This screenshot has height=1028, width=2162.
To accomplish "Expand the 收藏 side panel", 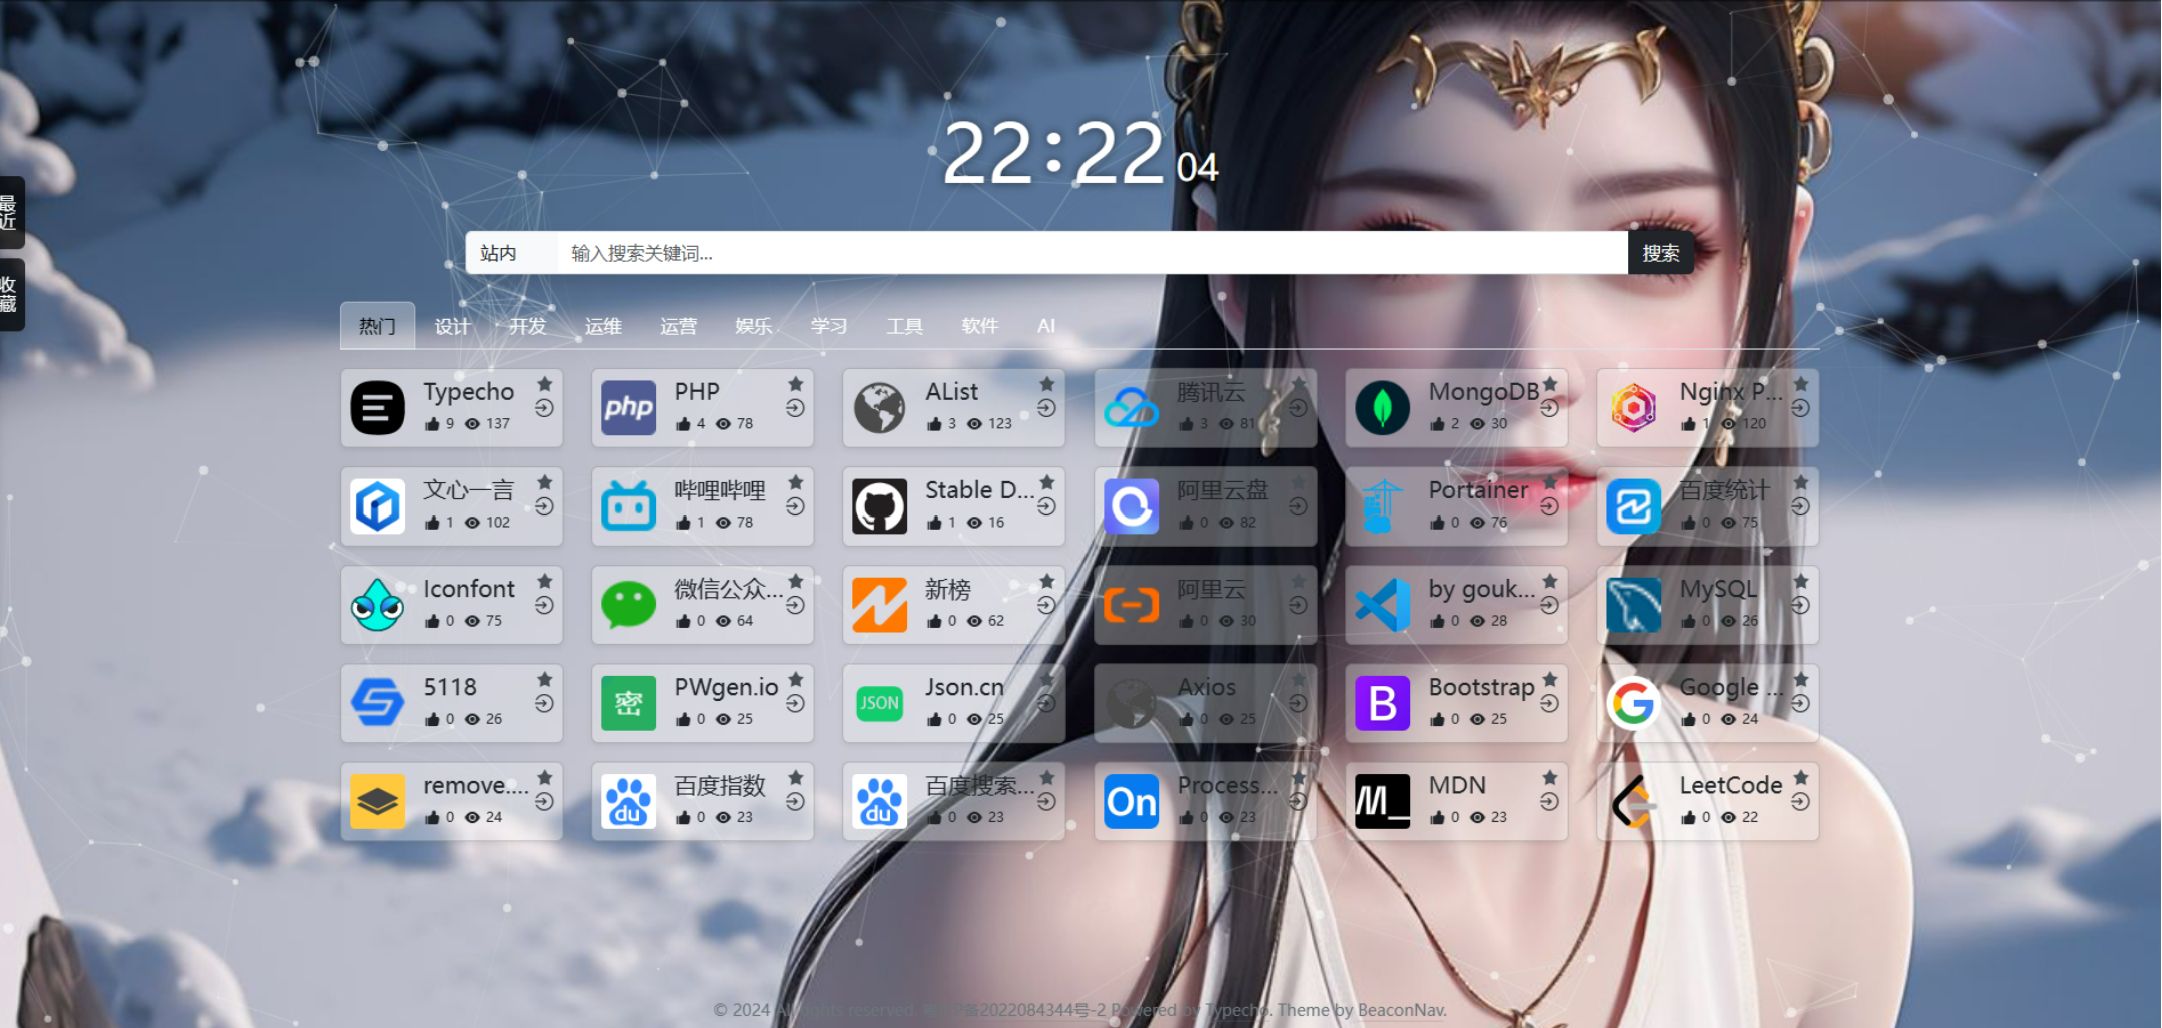I will [x=10, y=295].
